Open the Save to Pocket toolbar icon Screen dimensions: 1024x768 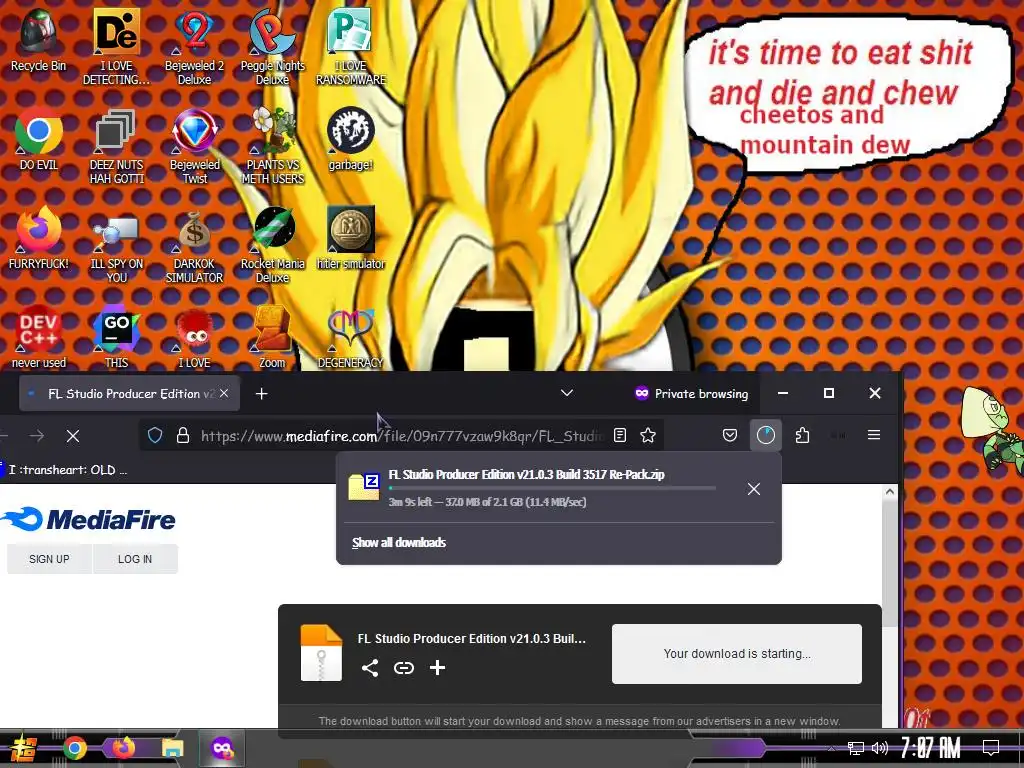[x=730, y=435]
